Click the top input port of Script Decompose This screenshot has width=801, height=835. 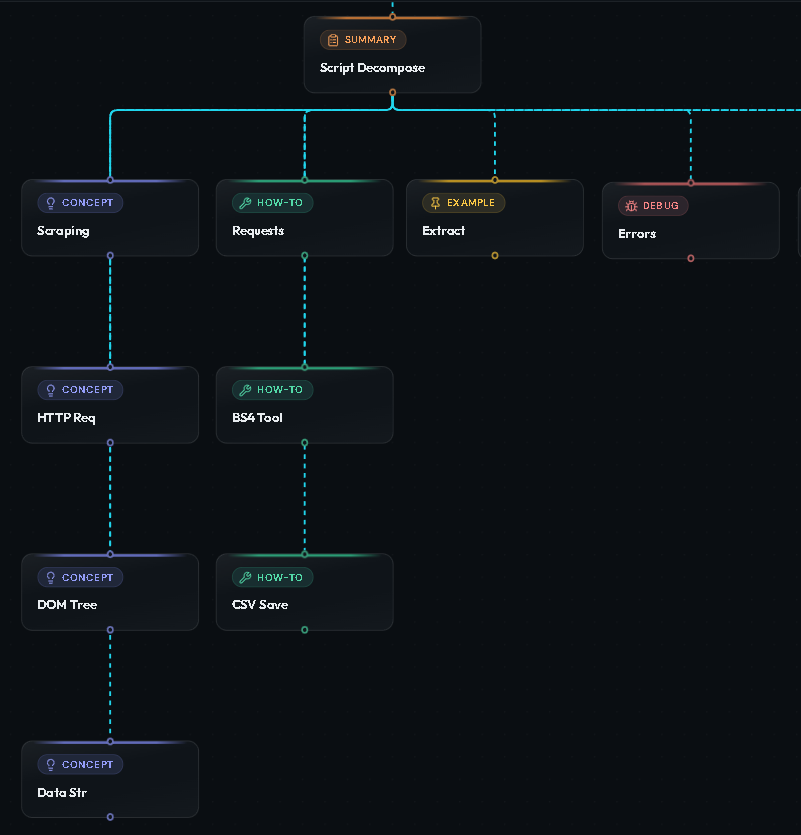click(x=393, y=17)
